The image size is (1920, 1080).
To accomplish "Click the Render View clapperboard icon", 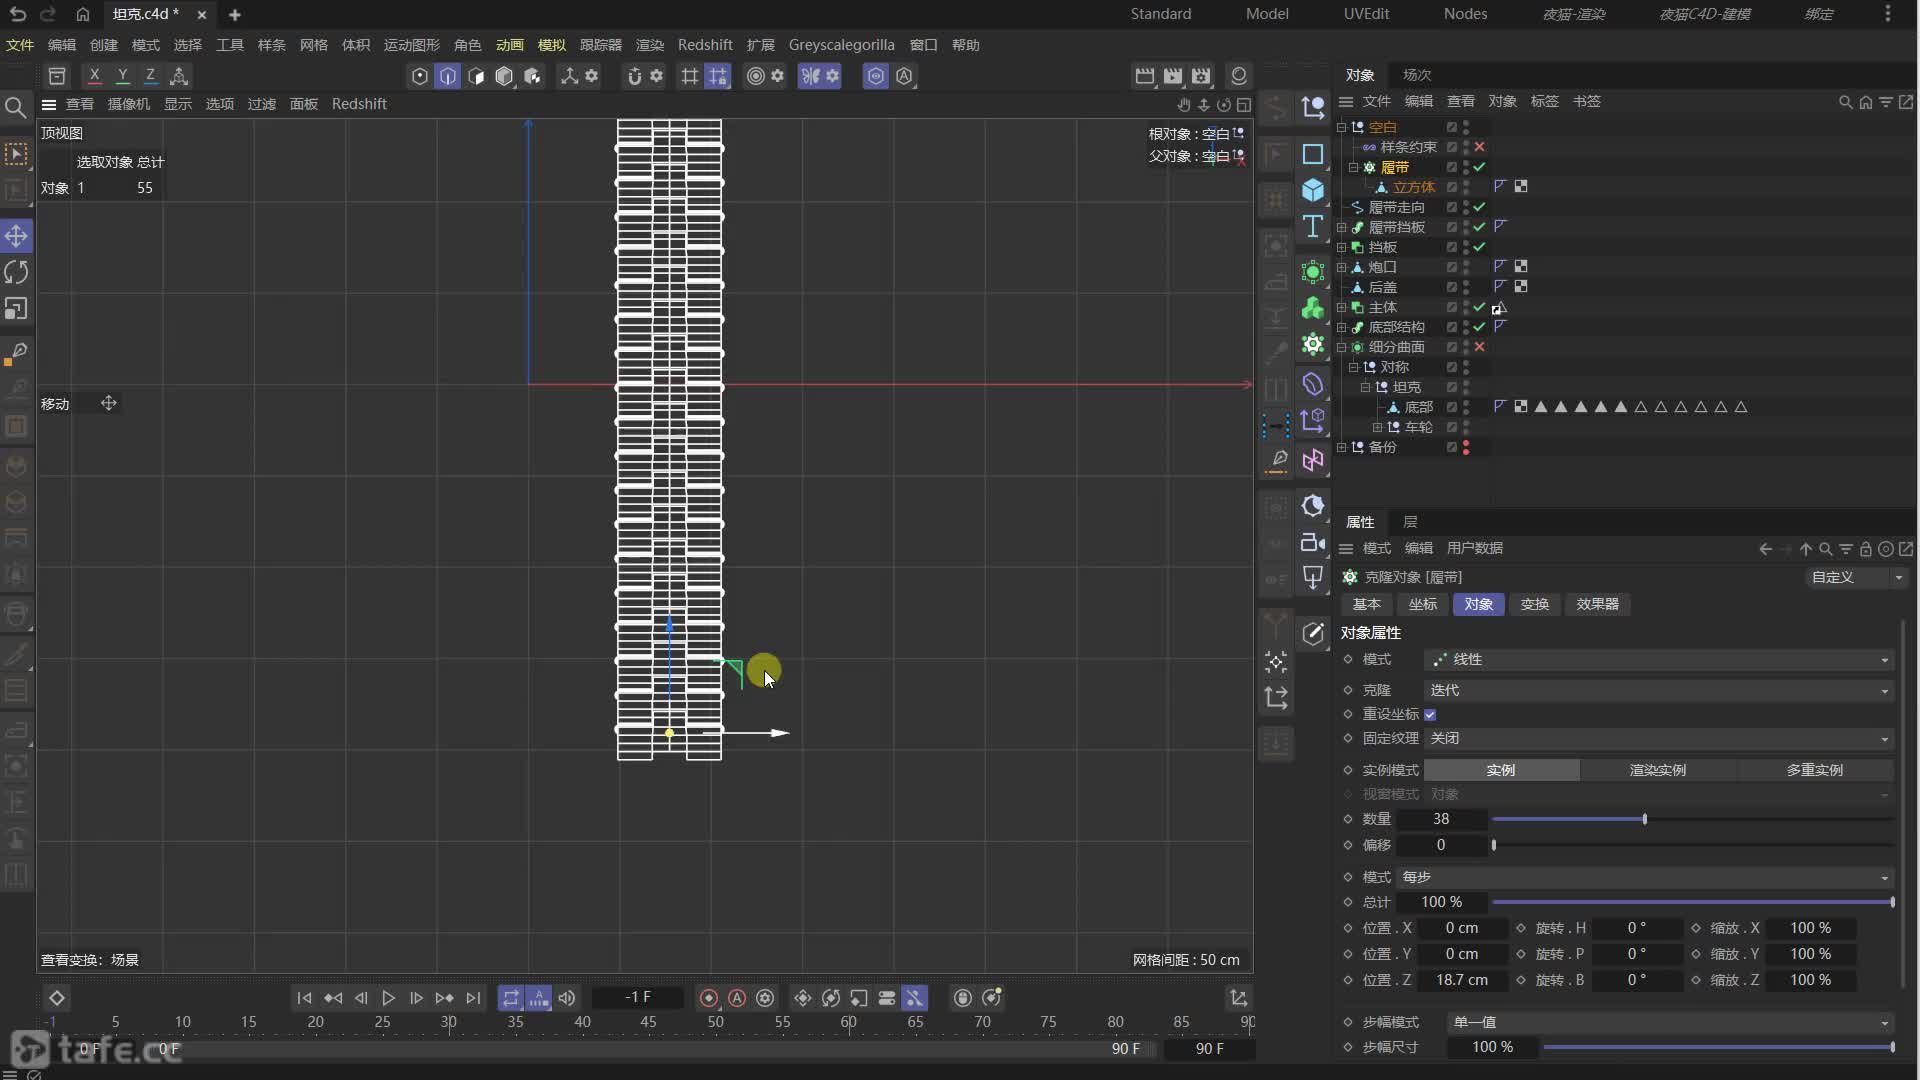I will 1144,76.
